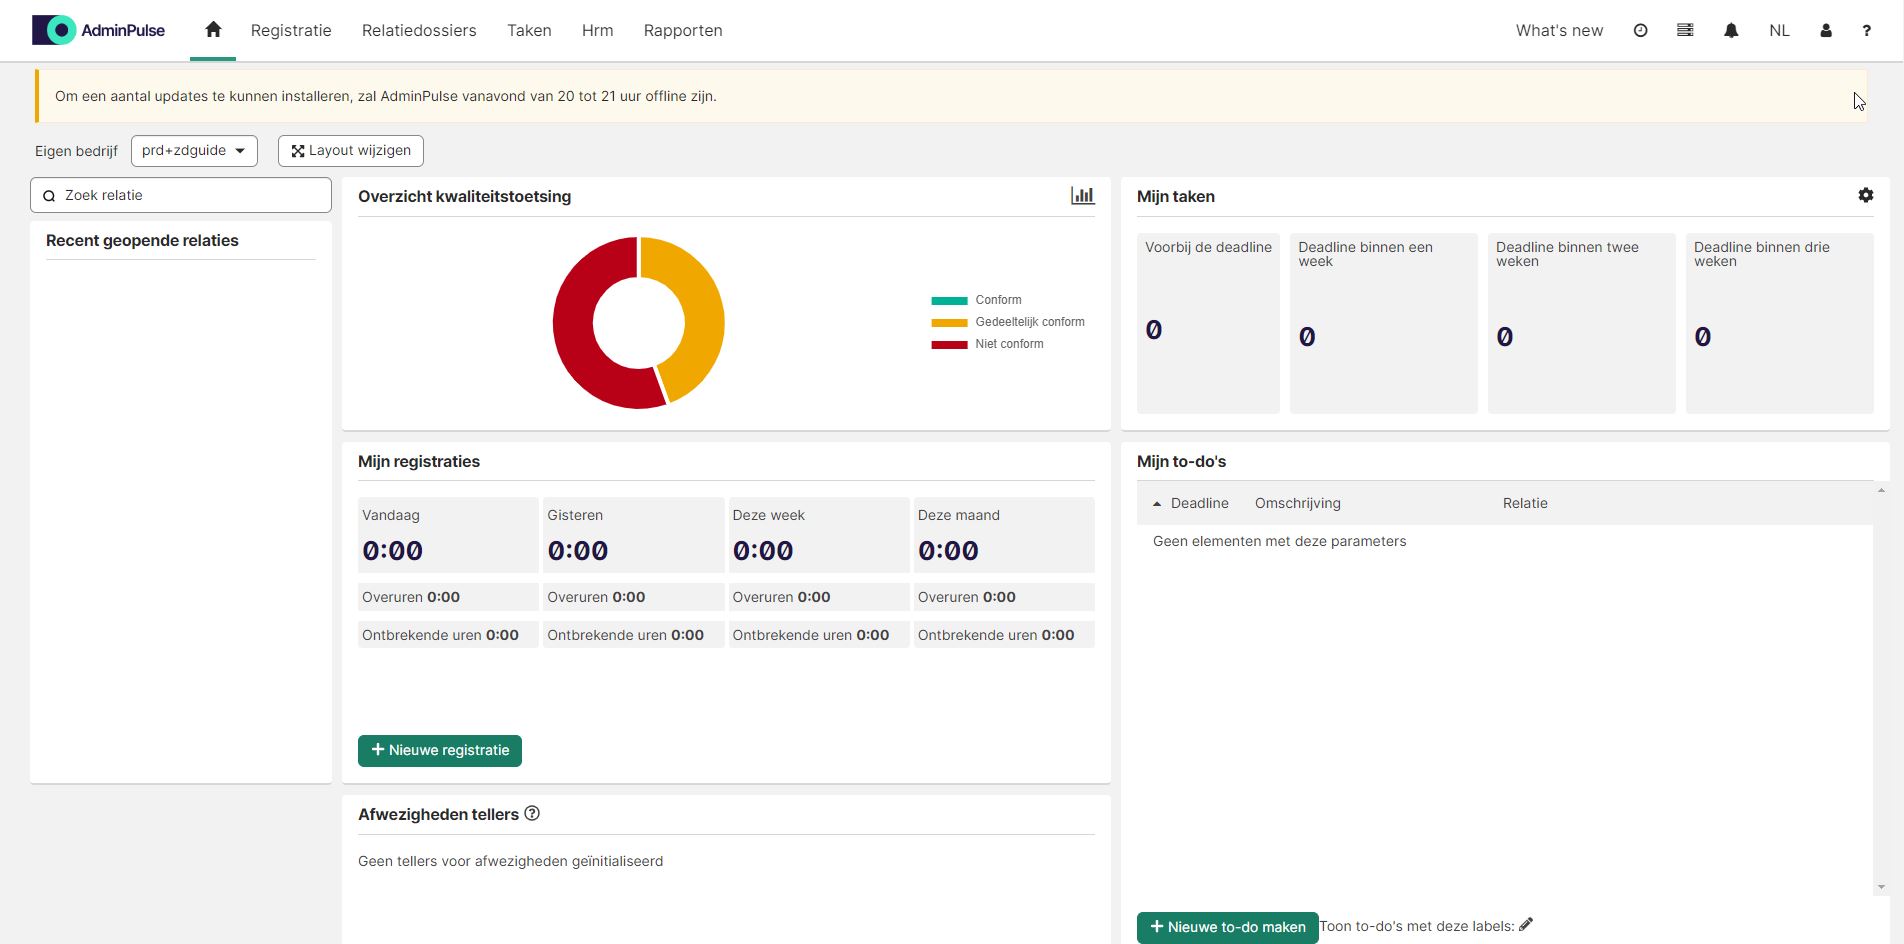The image size is (1904, 944).
Task: Click the Deze maand registrations tile
Action: (1004, 535)
